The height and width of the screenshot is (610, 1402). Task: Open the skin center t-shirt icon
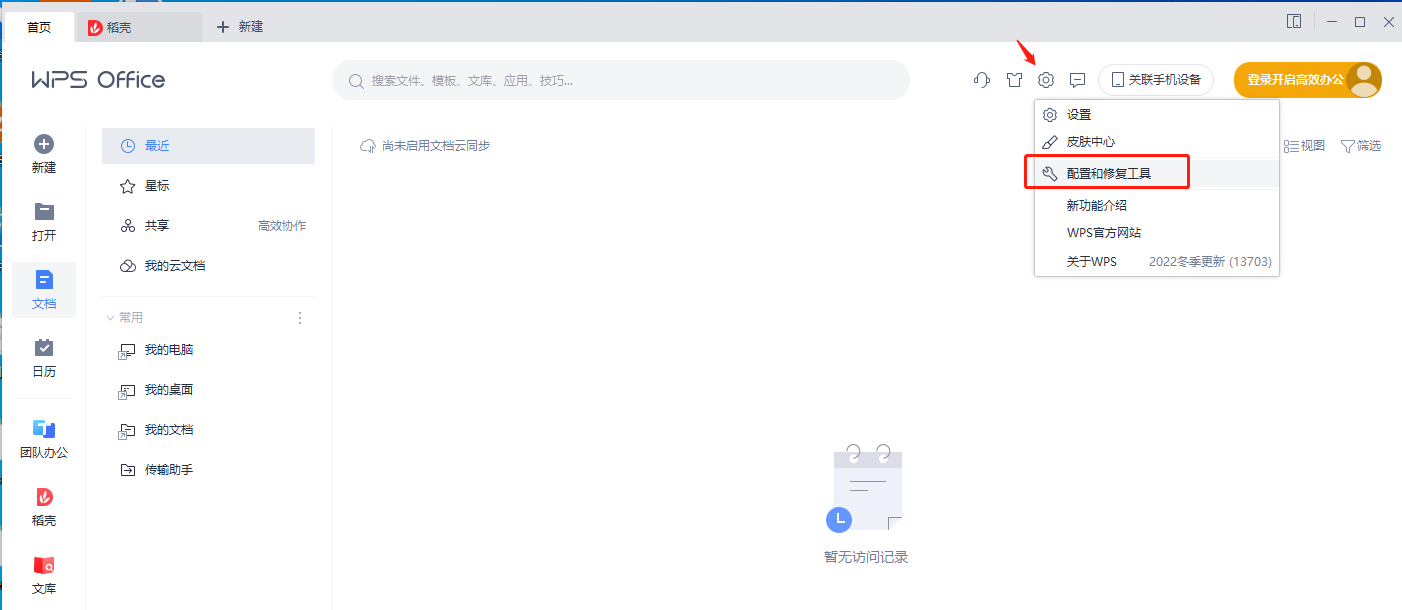pos(1013,79)
